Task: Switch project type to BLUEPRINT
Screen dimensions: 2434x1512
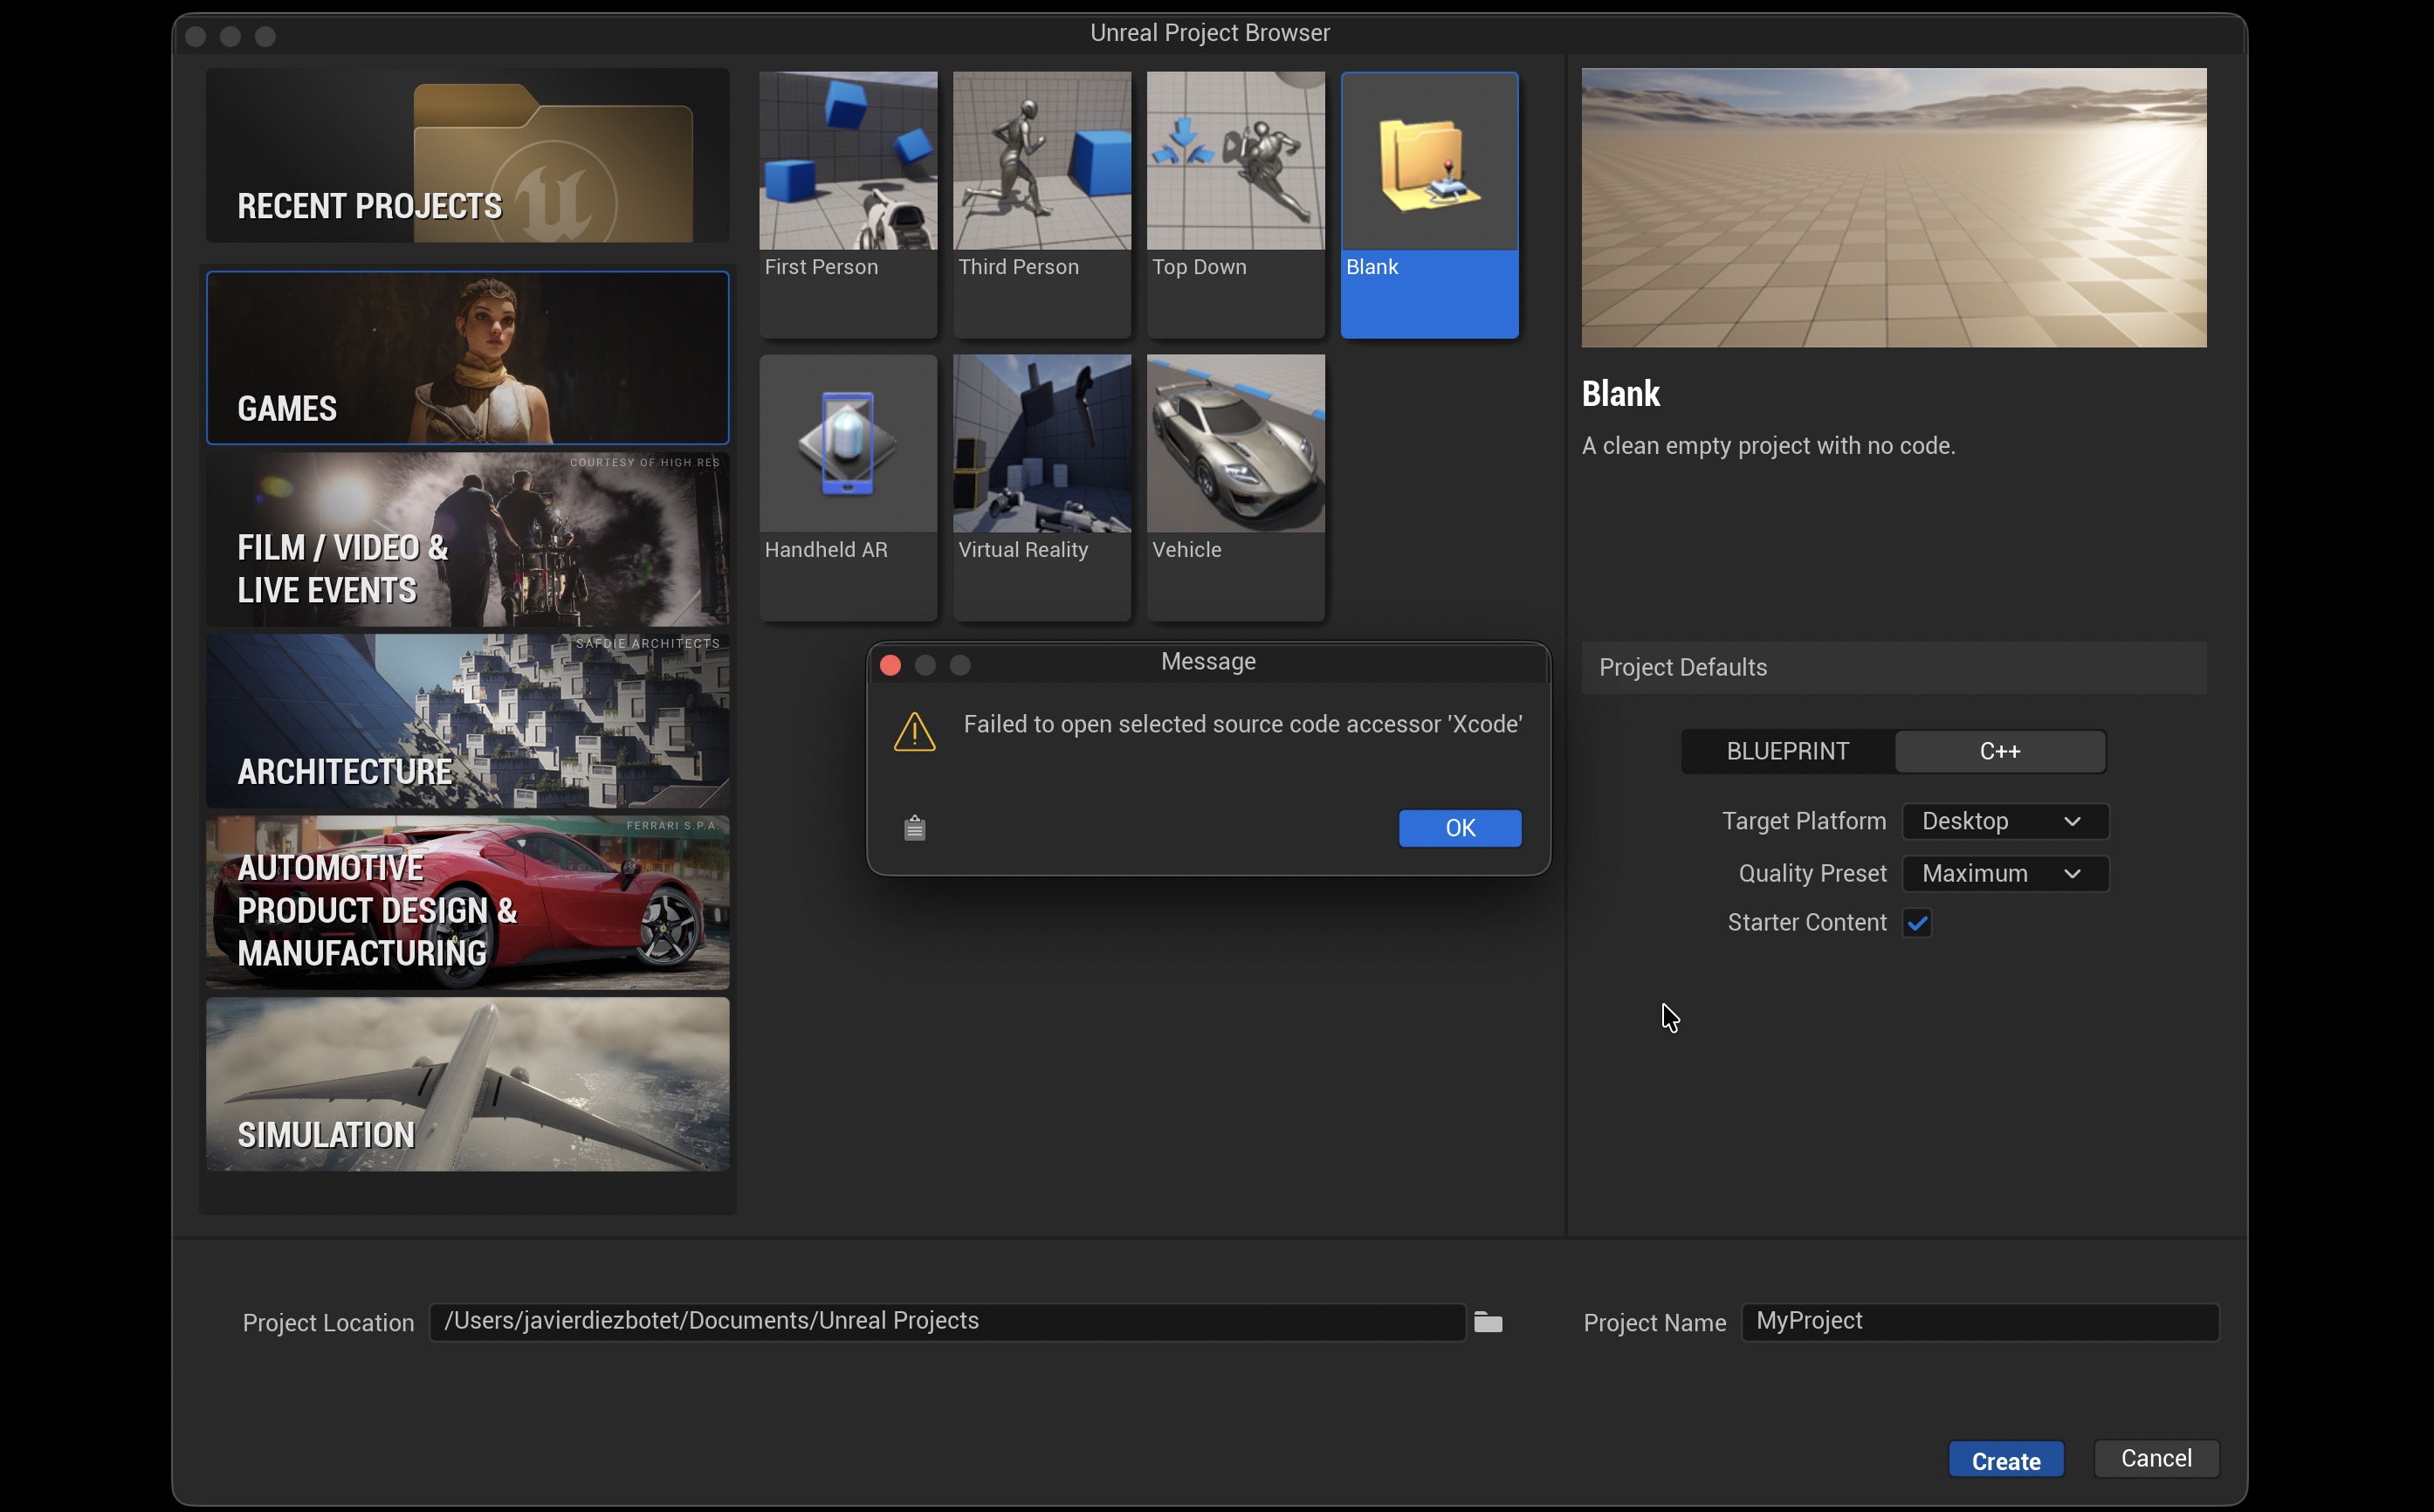Action: [1787, 751]
